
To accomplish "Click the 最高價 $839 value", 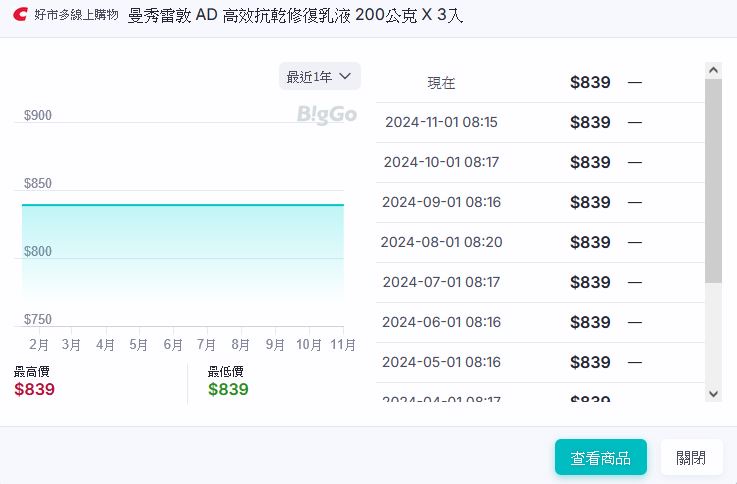I will [x=34, y=389].
